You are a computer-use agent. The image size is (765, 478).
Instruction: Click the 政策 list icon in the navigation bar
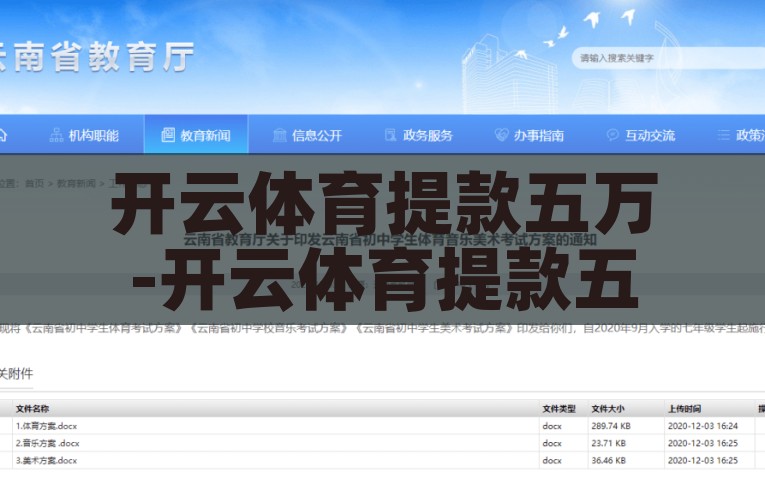coord(724,135)
